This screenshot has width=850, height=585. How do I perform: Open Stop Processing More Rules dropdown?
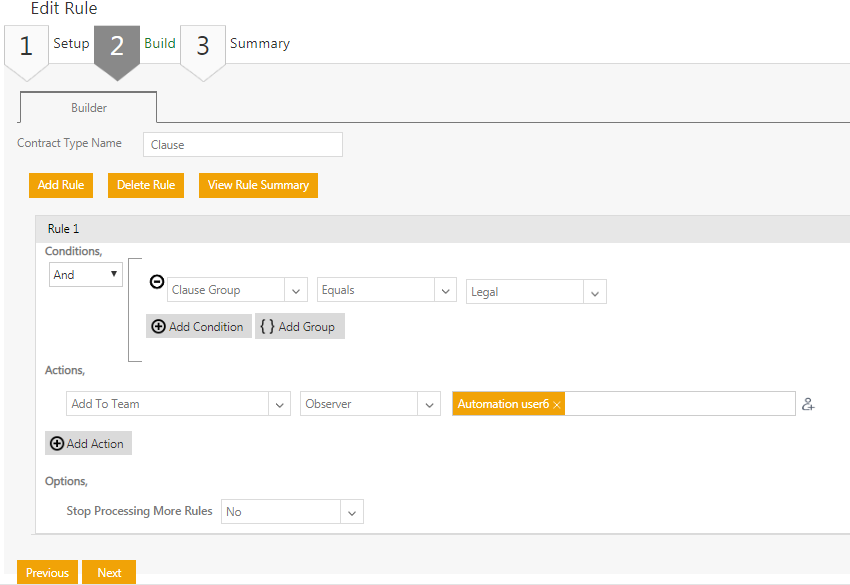pos(352,512)
